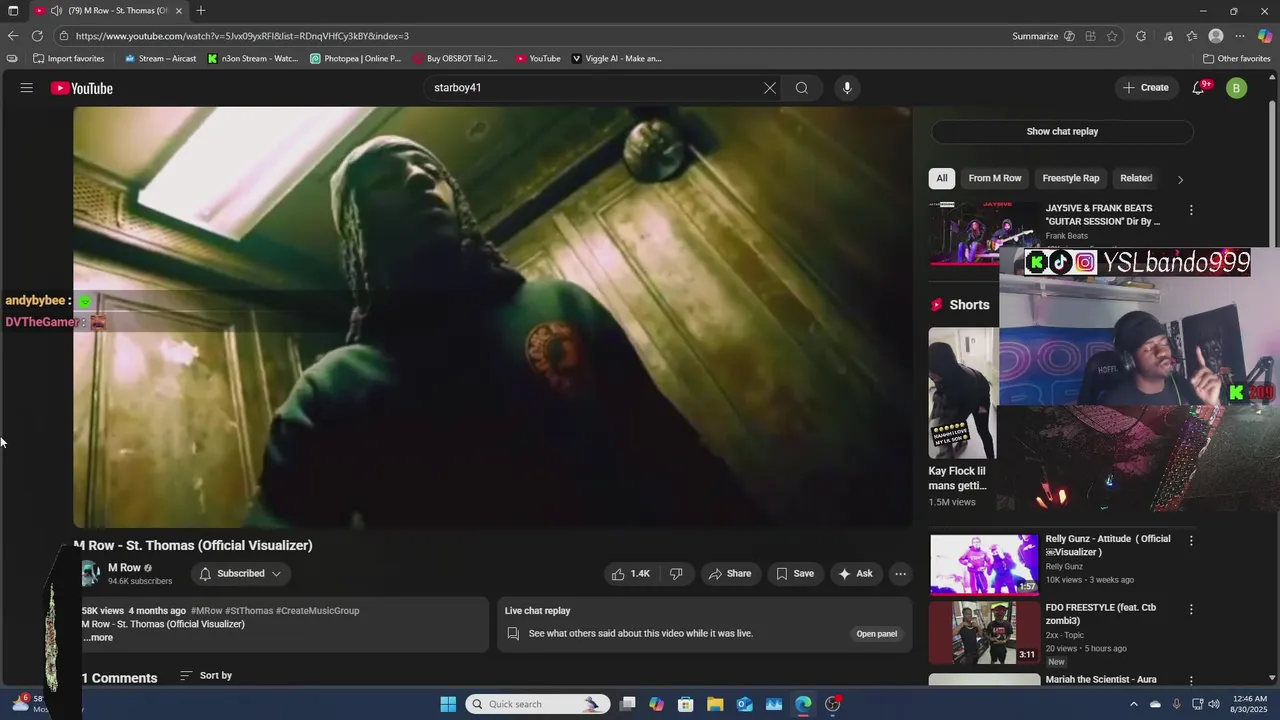
Task: Open the Favorites list icon
Action: tap(1192, 36)
